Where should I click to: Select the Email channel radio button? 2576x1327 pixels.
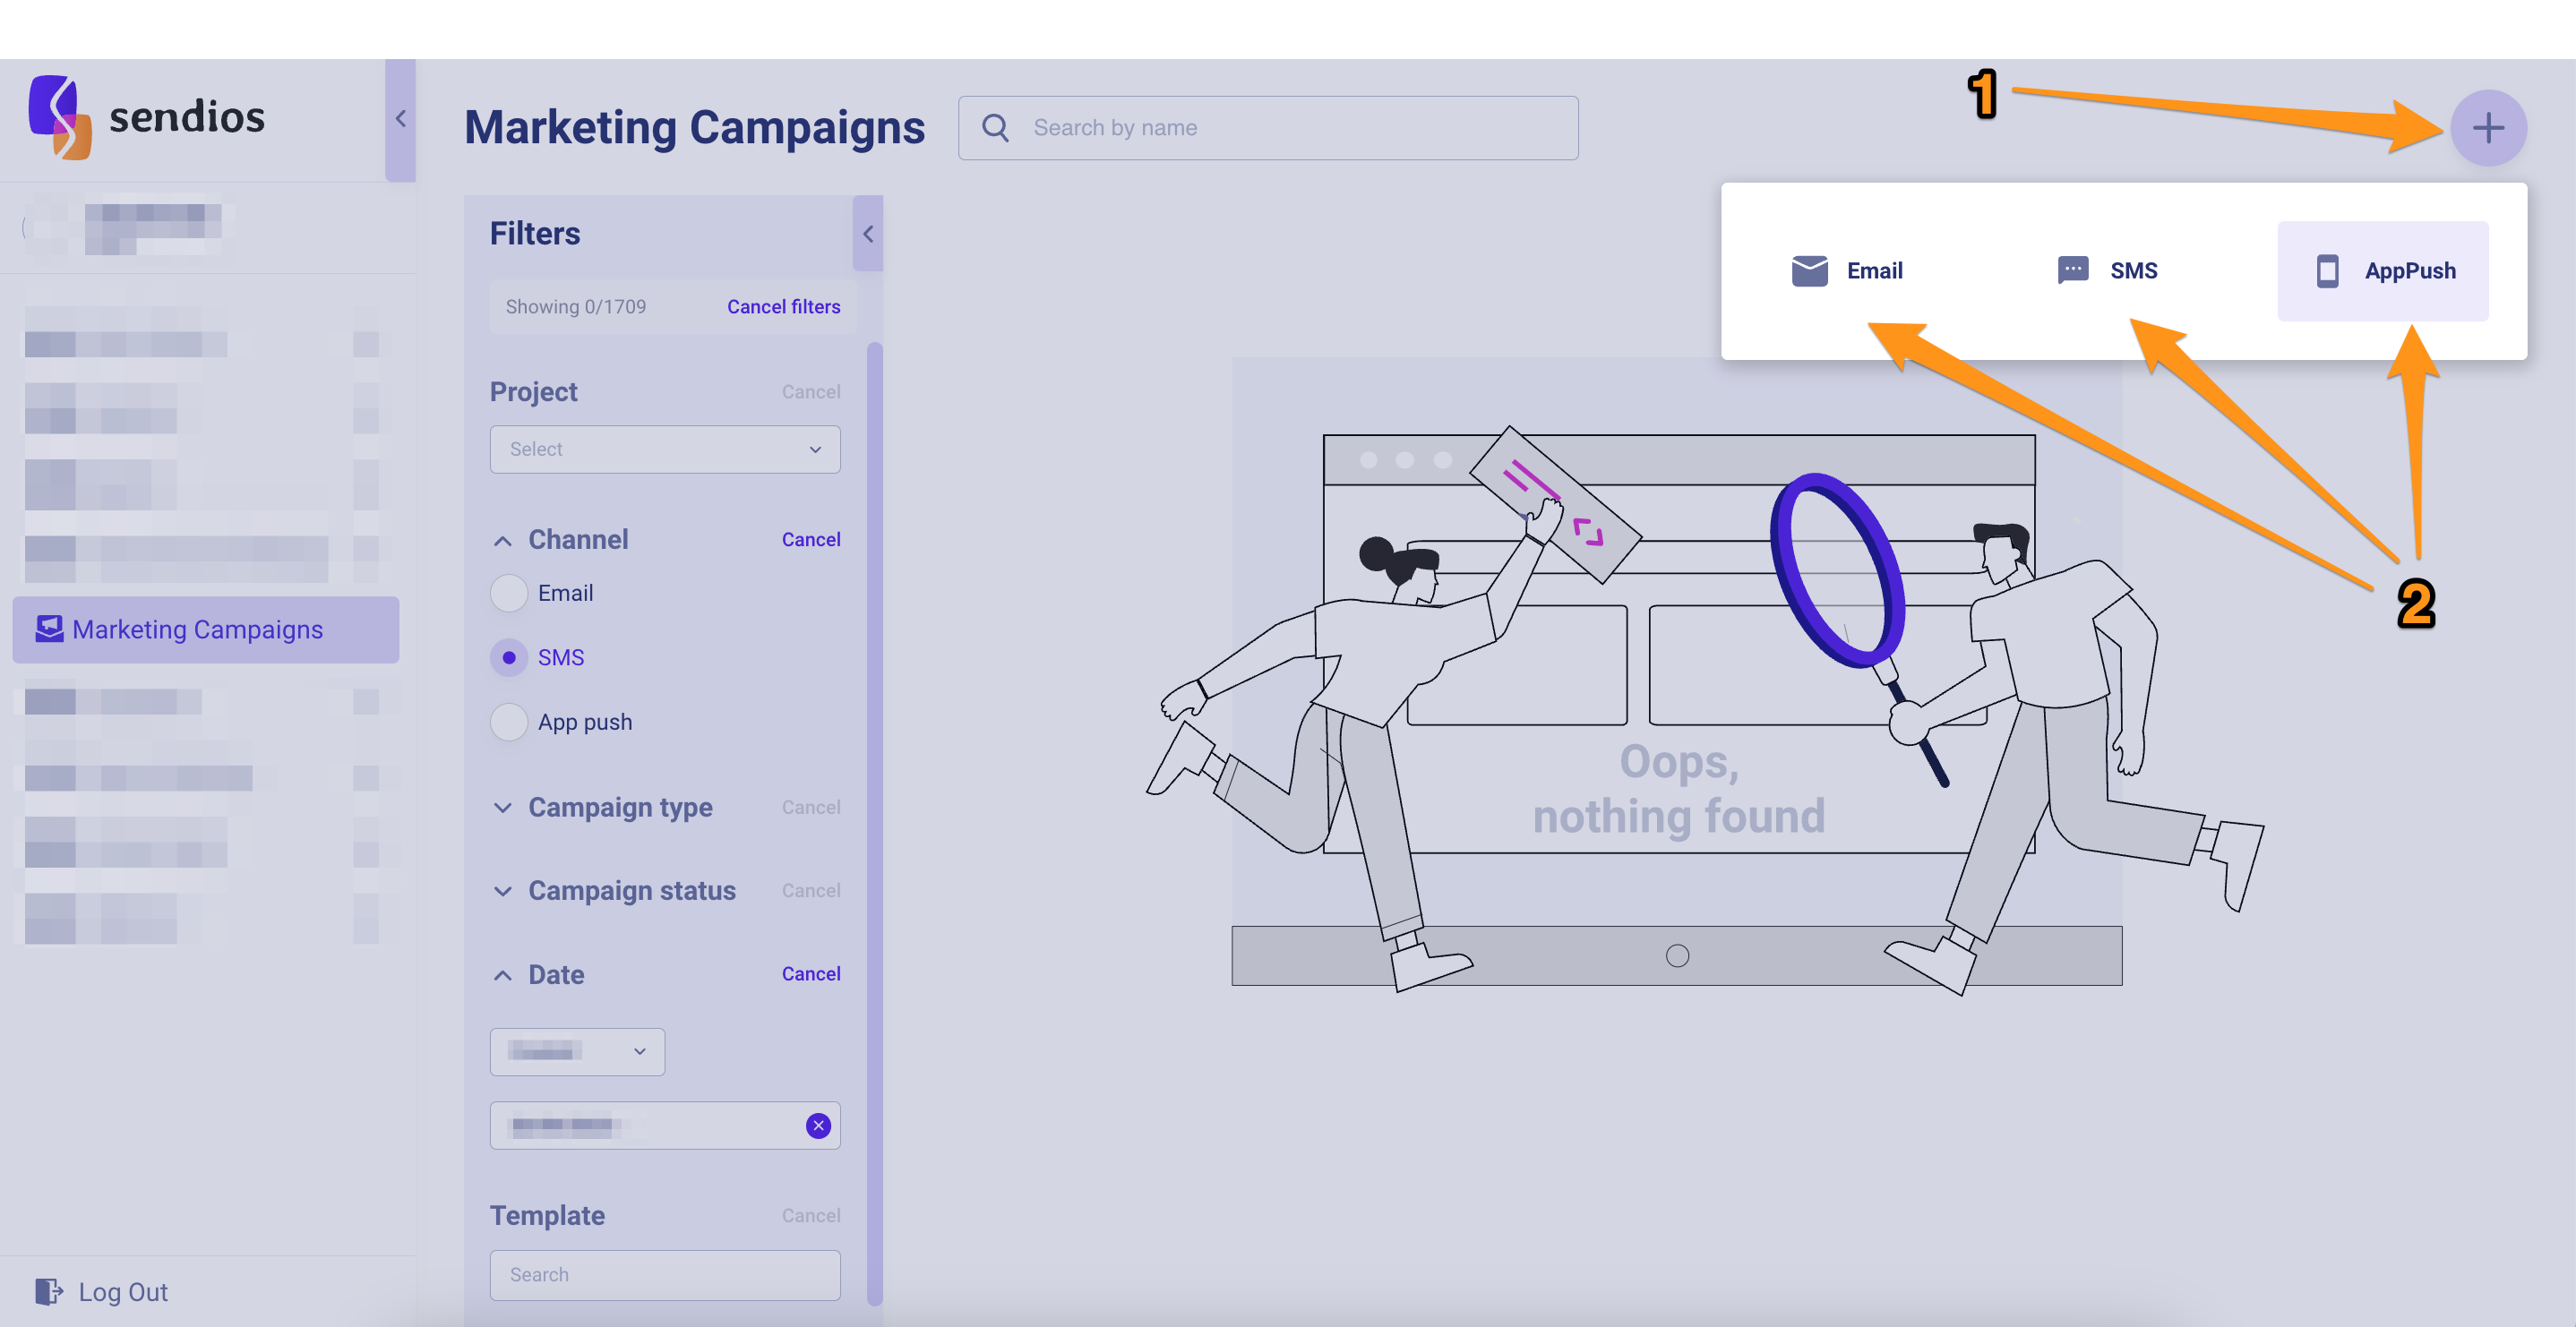click(x=509, y=593)
